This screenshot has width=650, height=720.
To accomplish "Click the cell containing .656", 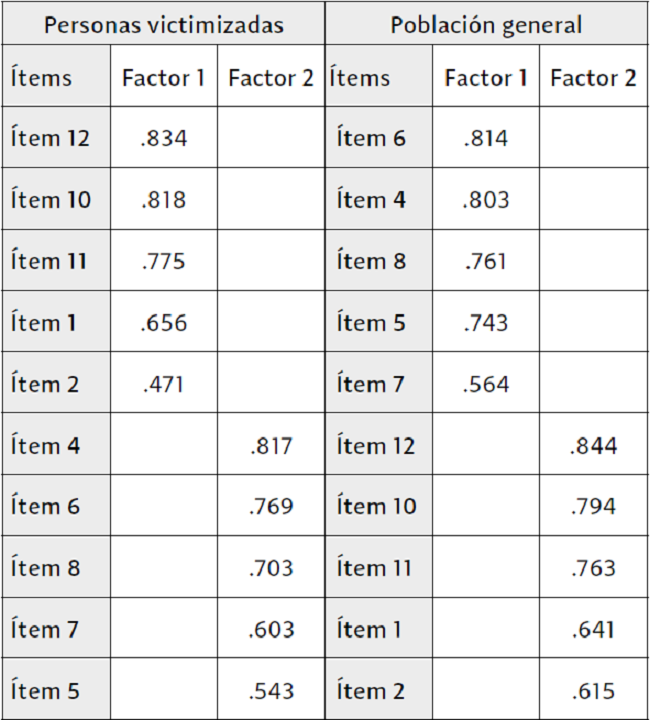I will (x=164, y=323).
